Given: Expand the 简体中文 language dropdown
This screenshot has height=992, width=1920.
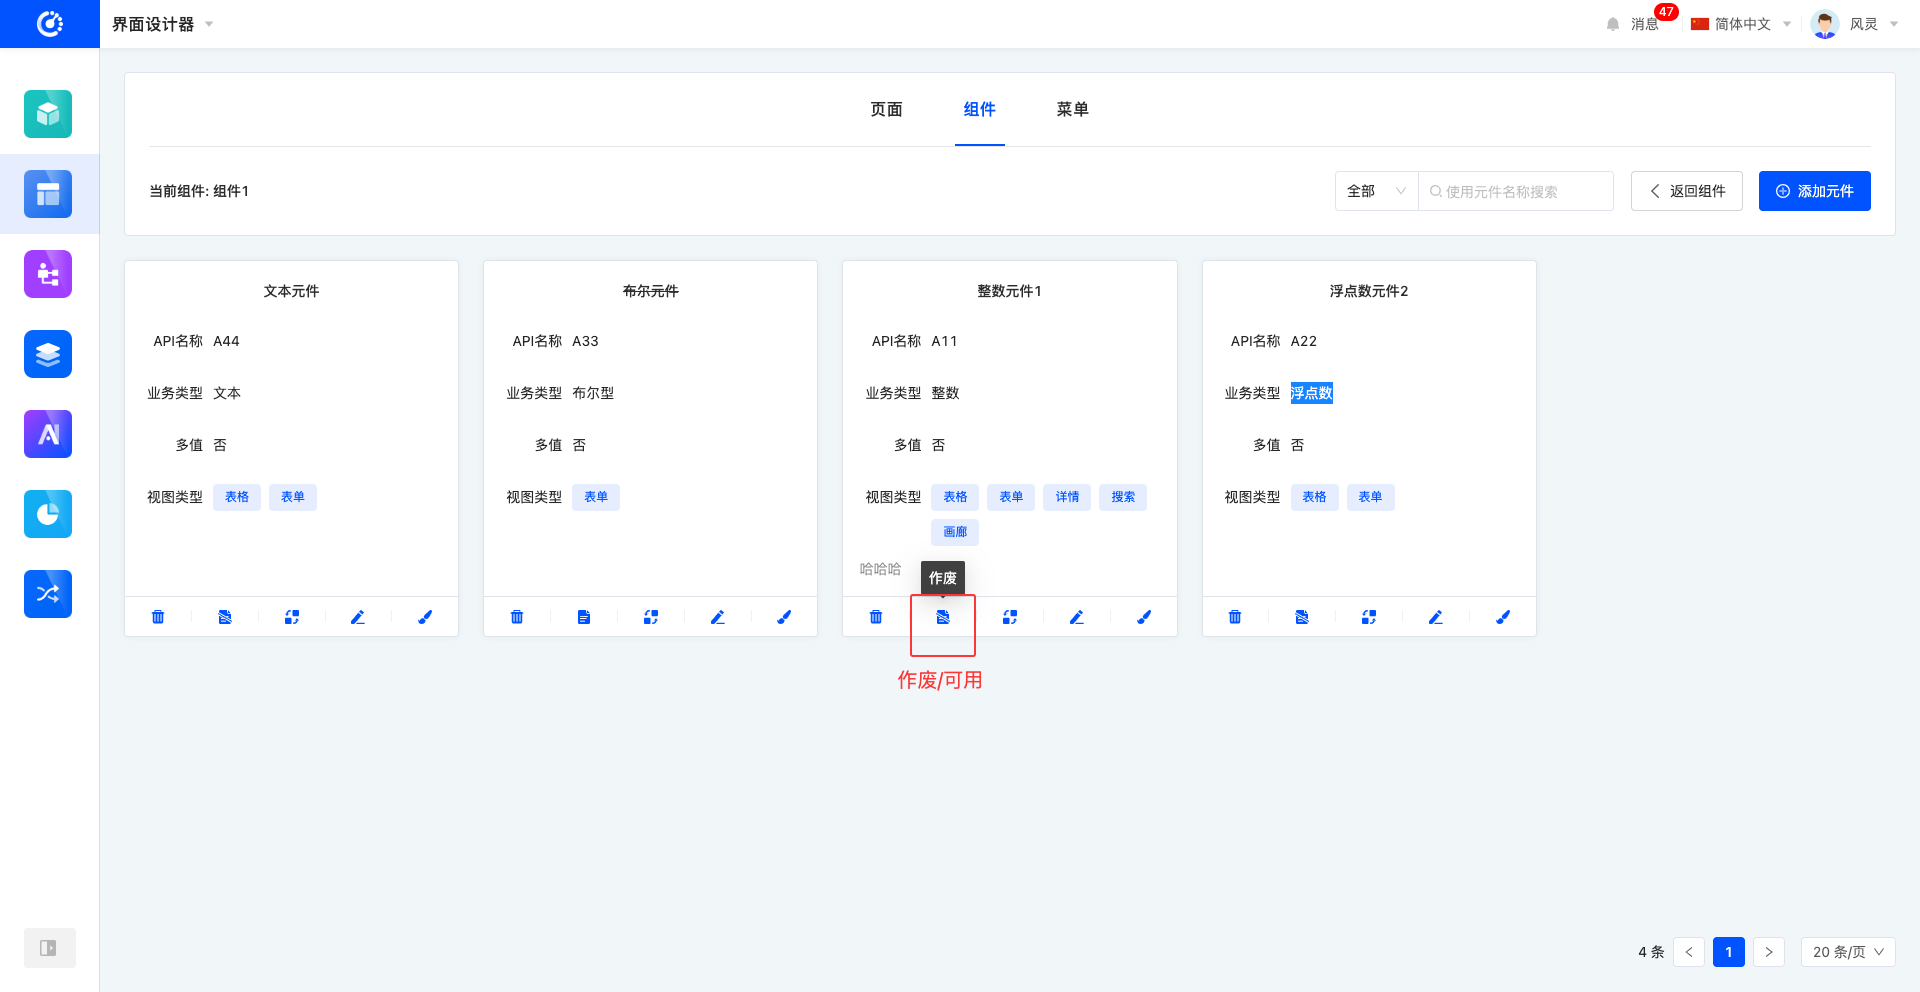Looking at the screenshot, I should pos(1741,24).
